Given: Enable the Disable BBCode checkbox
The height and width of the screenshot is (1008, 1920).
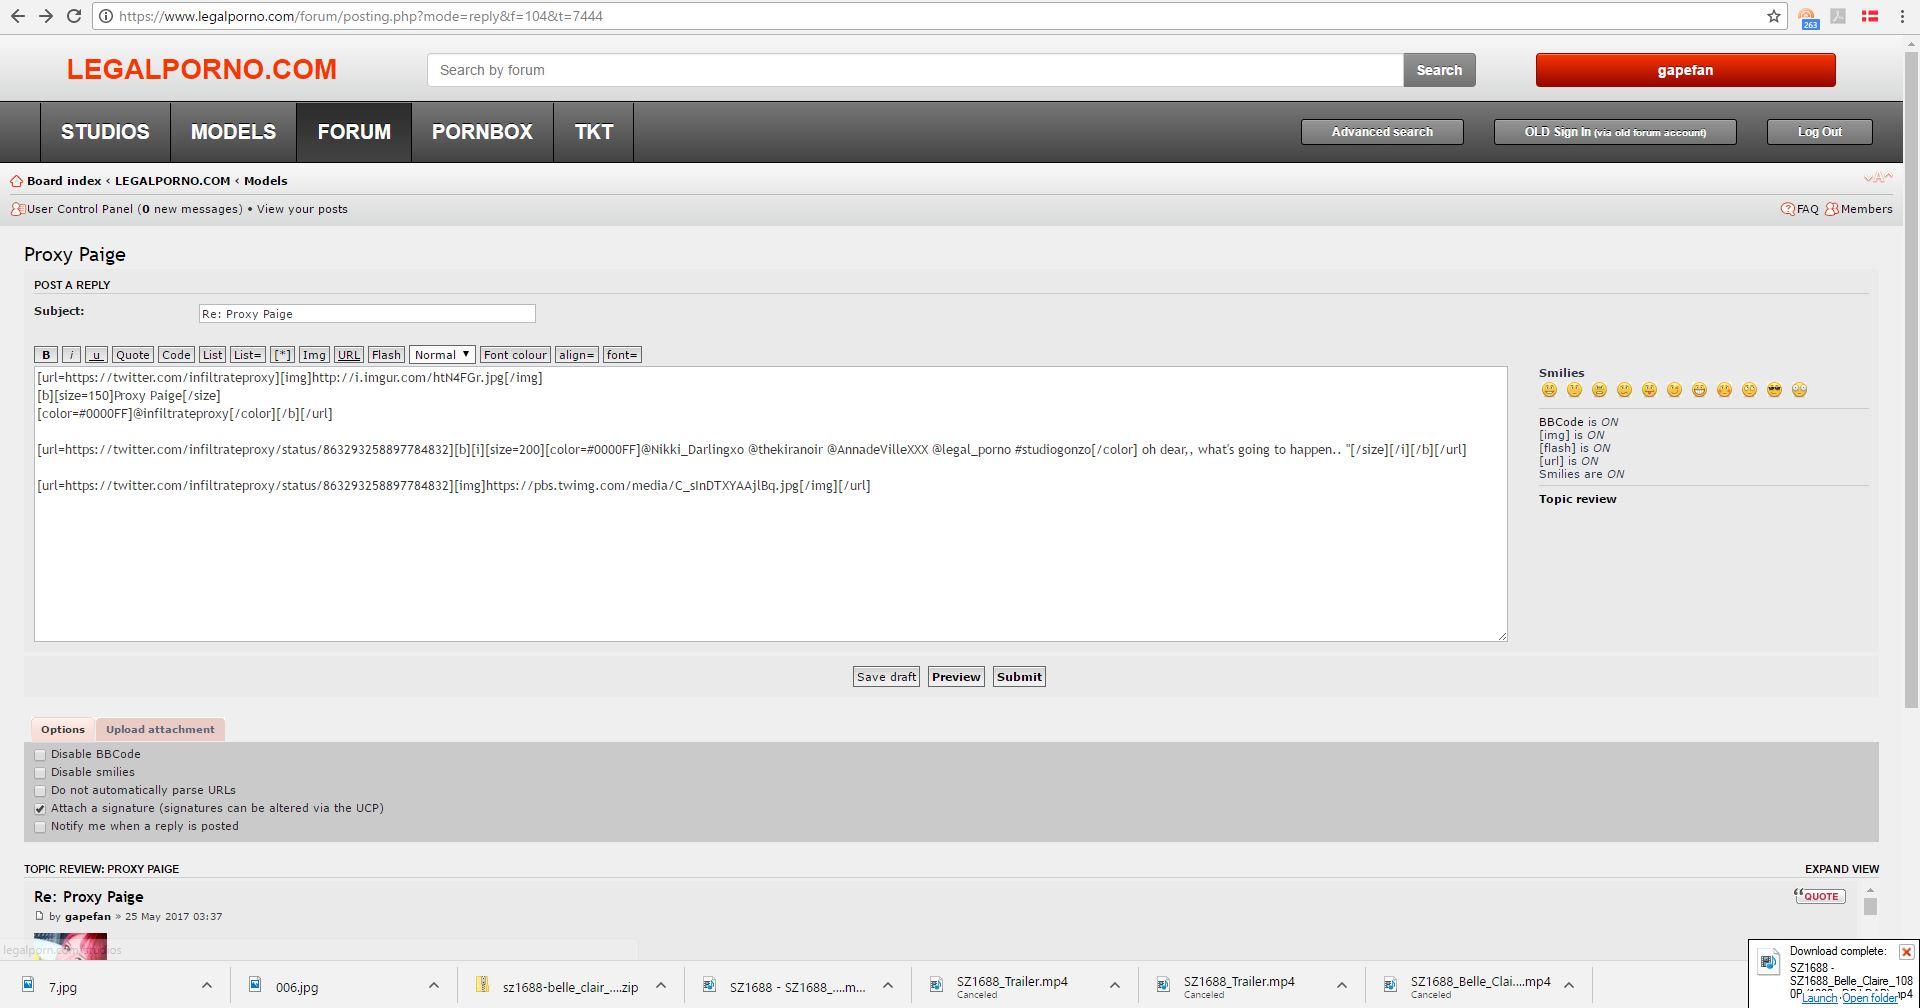Looking at the screenshot, I should (40, 755).
